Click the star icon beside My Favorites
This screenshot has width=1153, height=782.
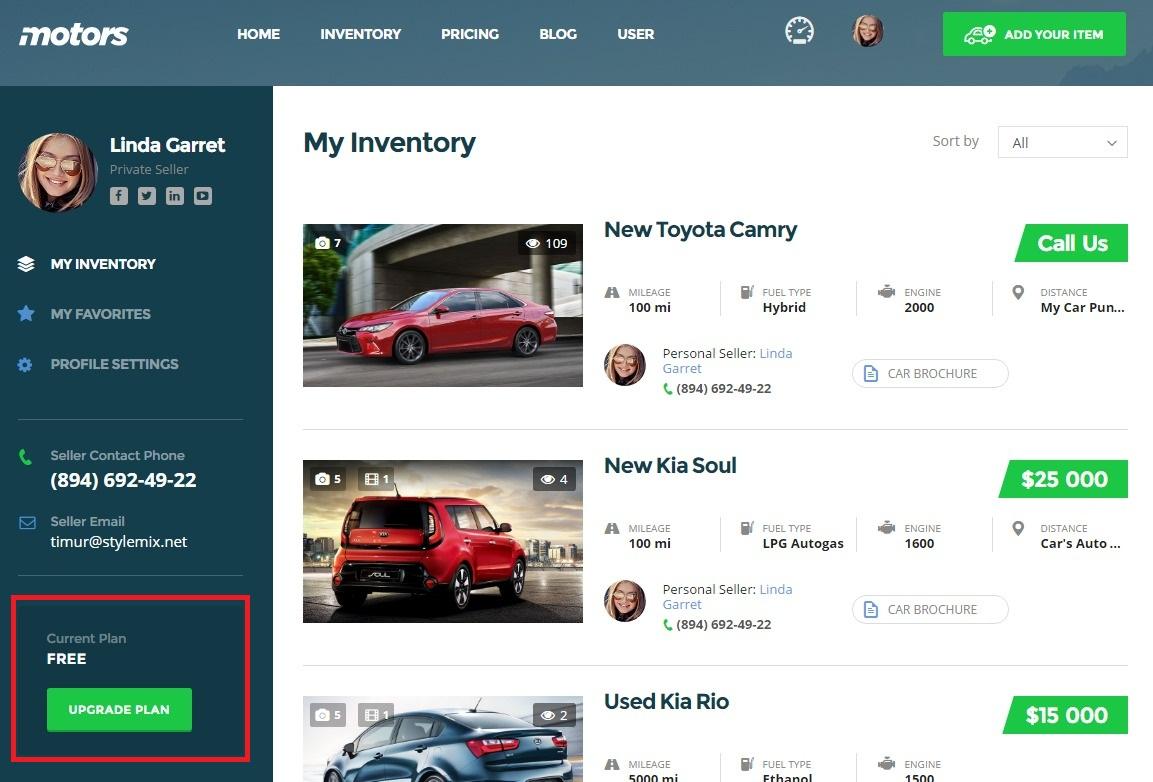point(26,314)
